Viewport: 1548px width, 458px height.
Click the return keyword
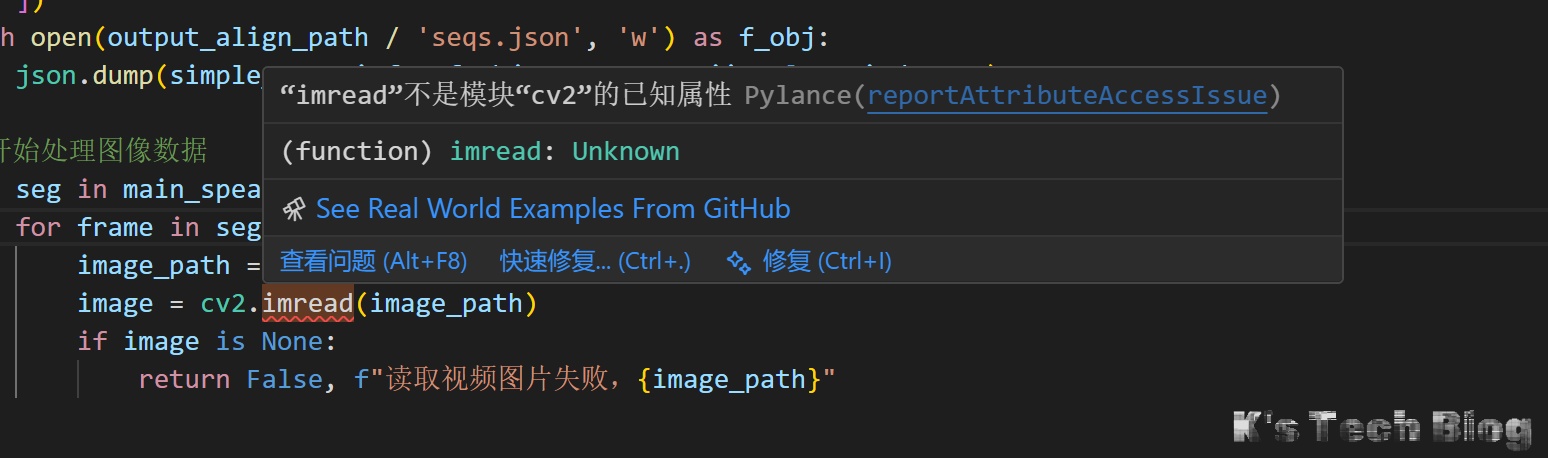point(184,380)
